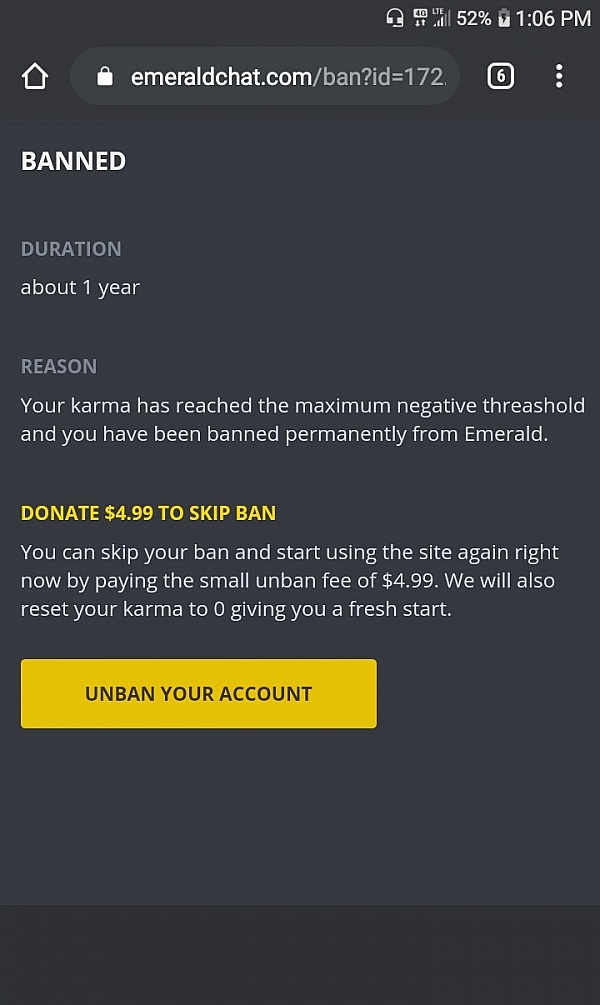This screenshot has width=600, height=1005.
Task: Tap the 52% battery percentage text
Action: (x=474, y=19)
